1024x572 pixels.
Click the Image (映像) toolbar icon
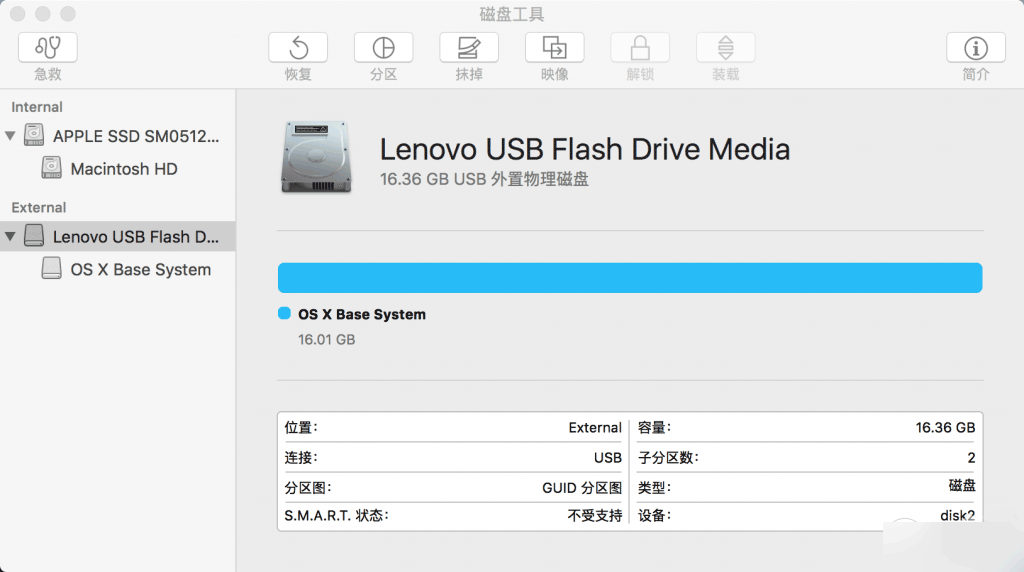click(554, 47)
